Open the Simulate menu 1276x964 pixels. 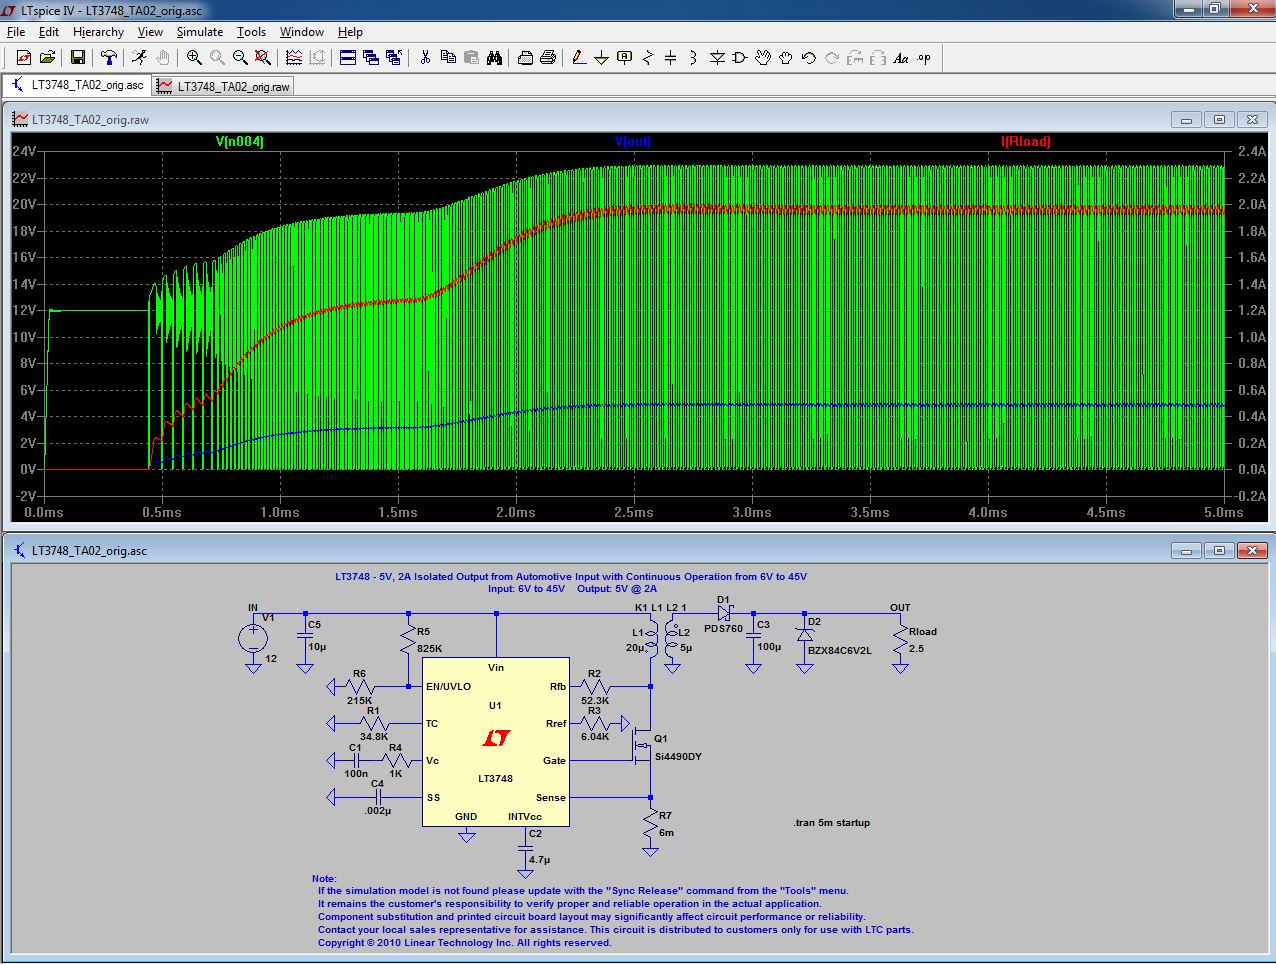[200, 32]
